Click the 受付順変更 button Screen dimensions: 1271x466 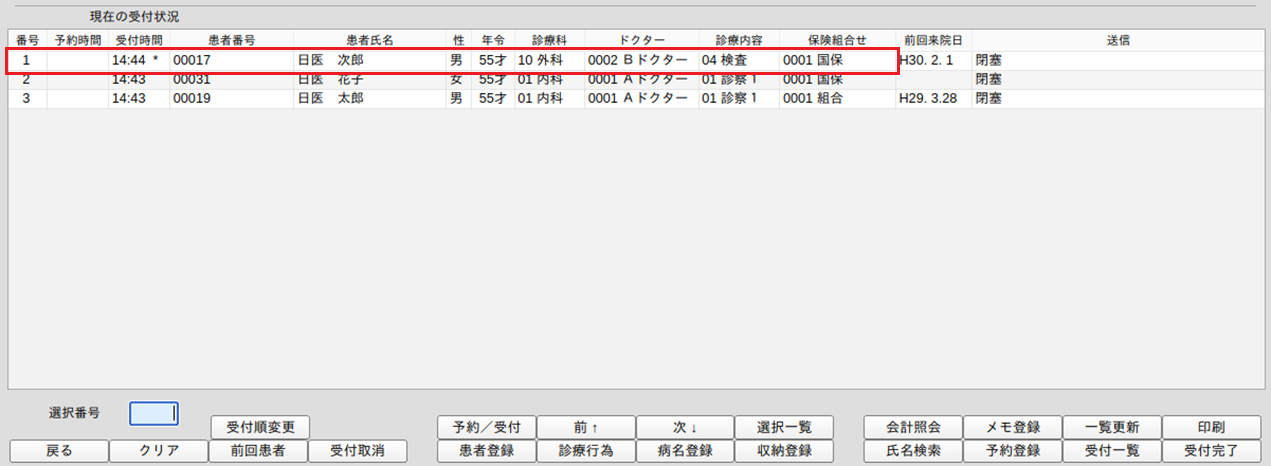[x=260, y=427]
